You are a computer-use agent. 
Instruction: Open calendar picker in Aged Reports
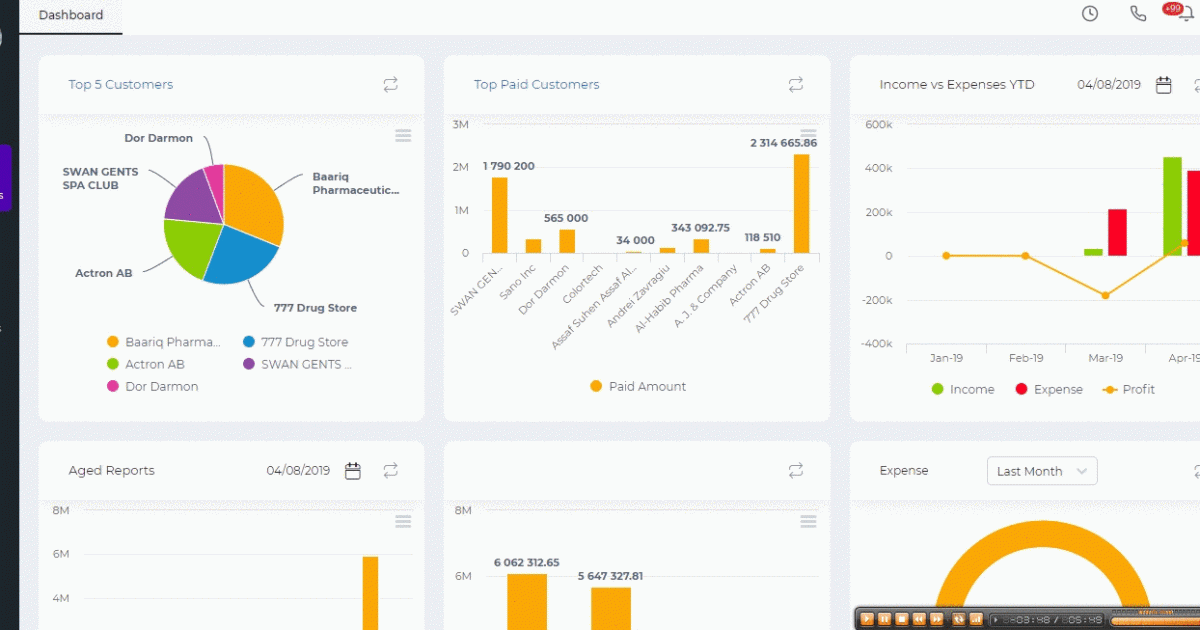pyautogui.click(x=353, y=470)
